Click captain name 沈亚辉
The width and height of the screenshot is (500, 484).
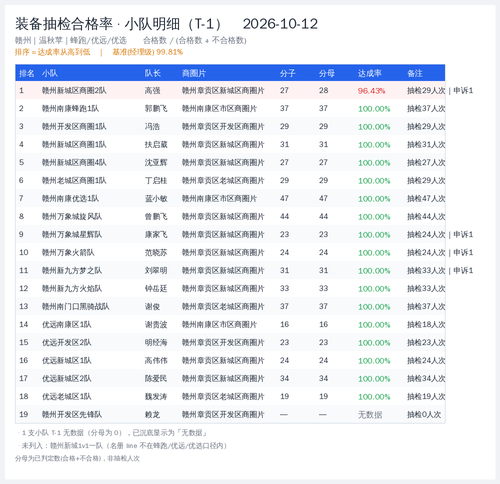(x=156, y=163)
